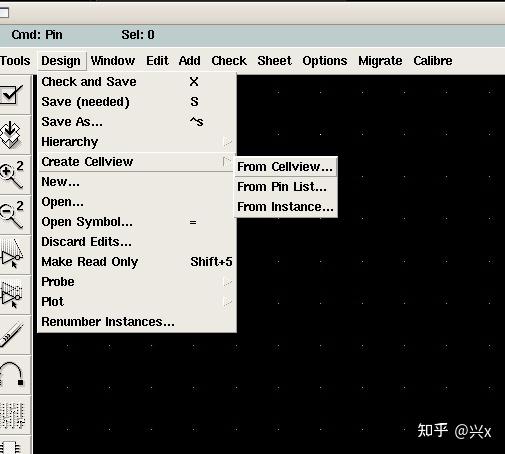Open the Add menu
The height and width of the screenshot is (454, 505).
189,61
